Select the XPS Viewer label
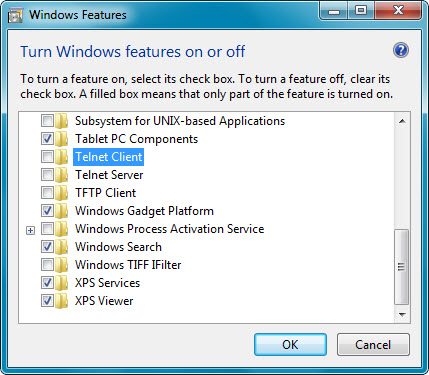Image resolution: width=429 pixels, height=375 pixels. click(104, 301)
